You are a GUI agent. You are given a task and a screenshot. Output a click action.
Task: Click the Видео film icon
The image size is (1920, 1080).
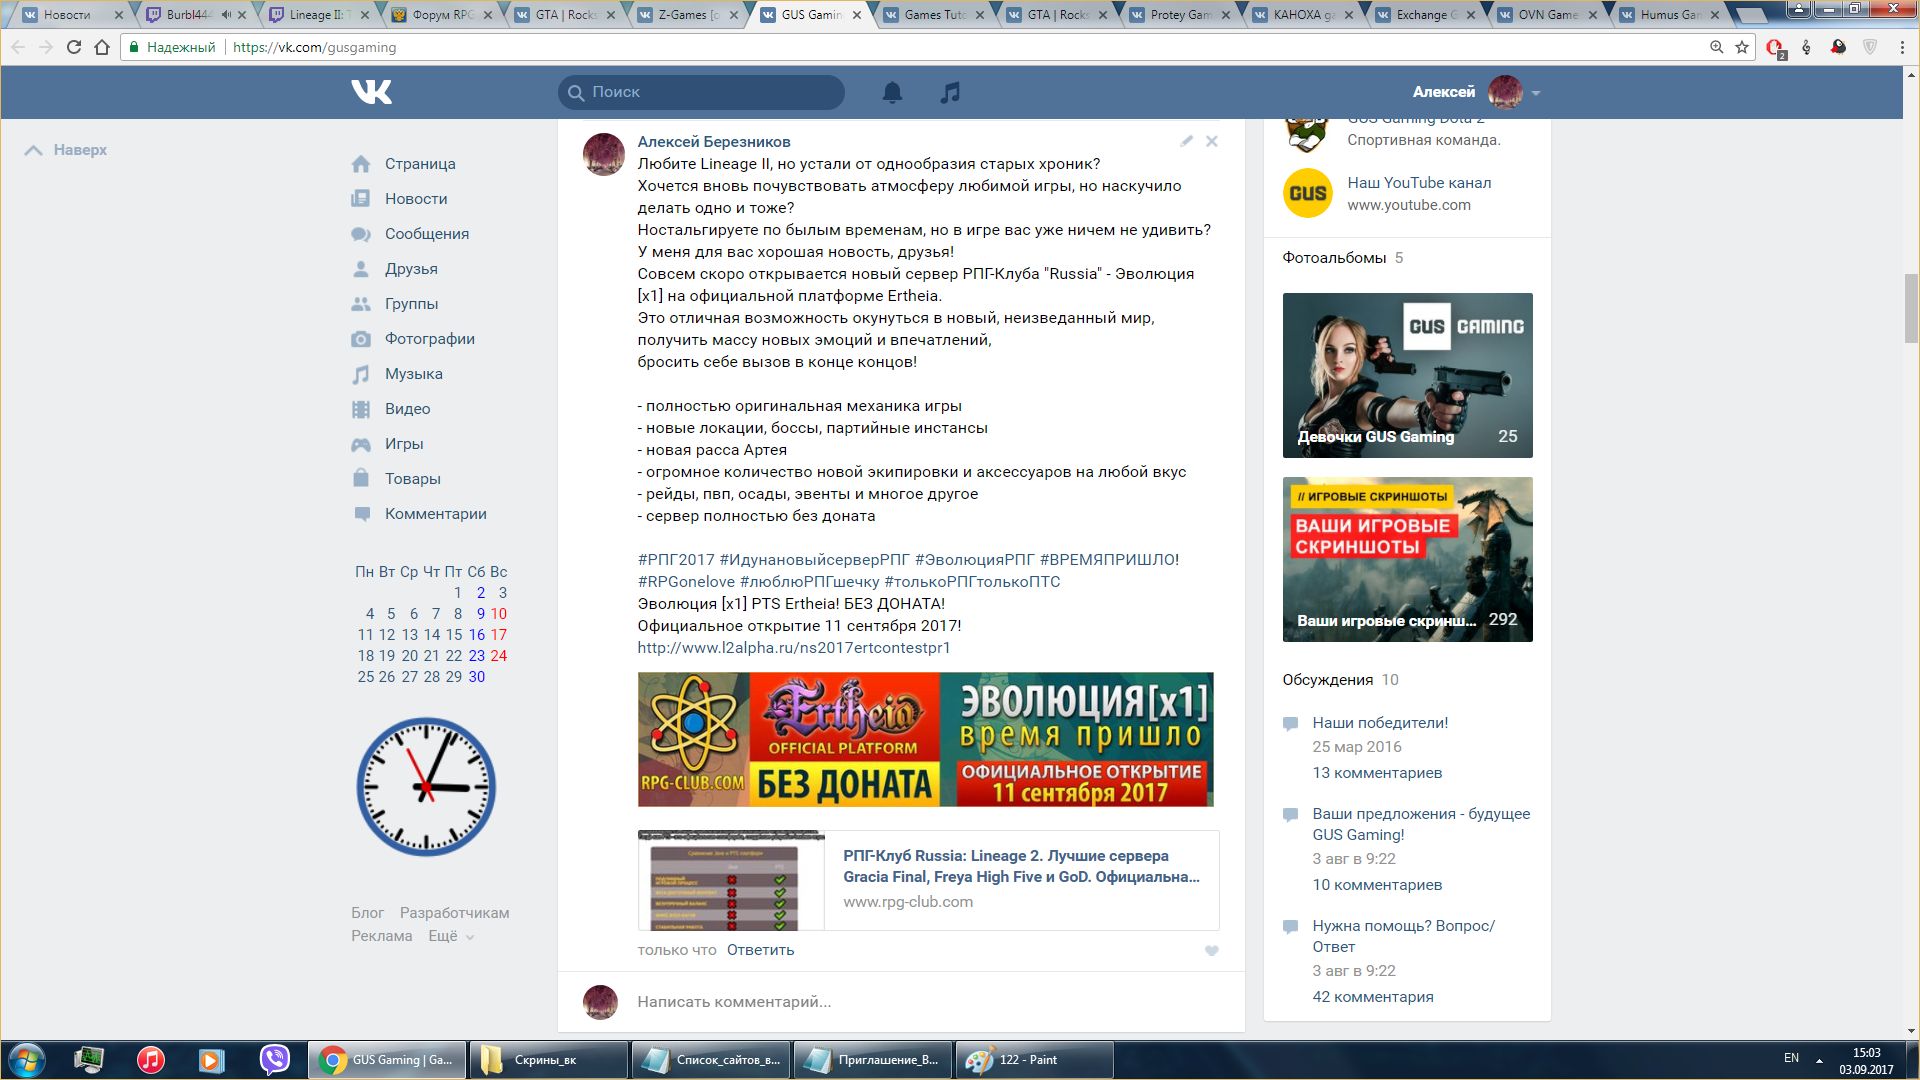pos(361,409)
